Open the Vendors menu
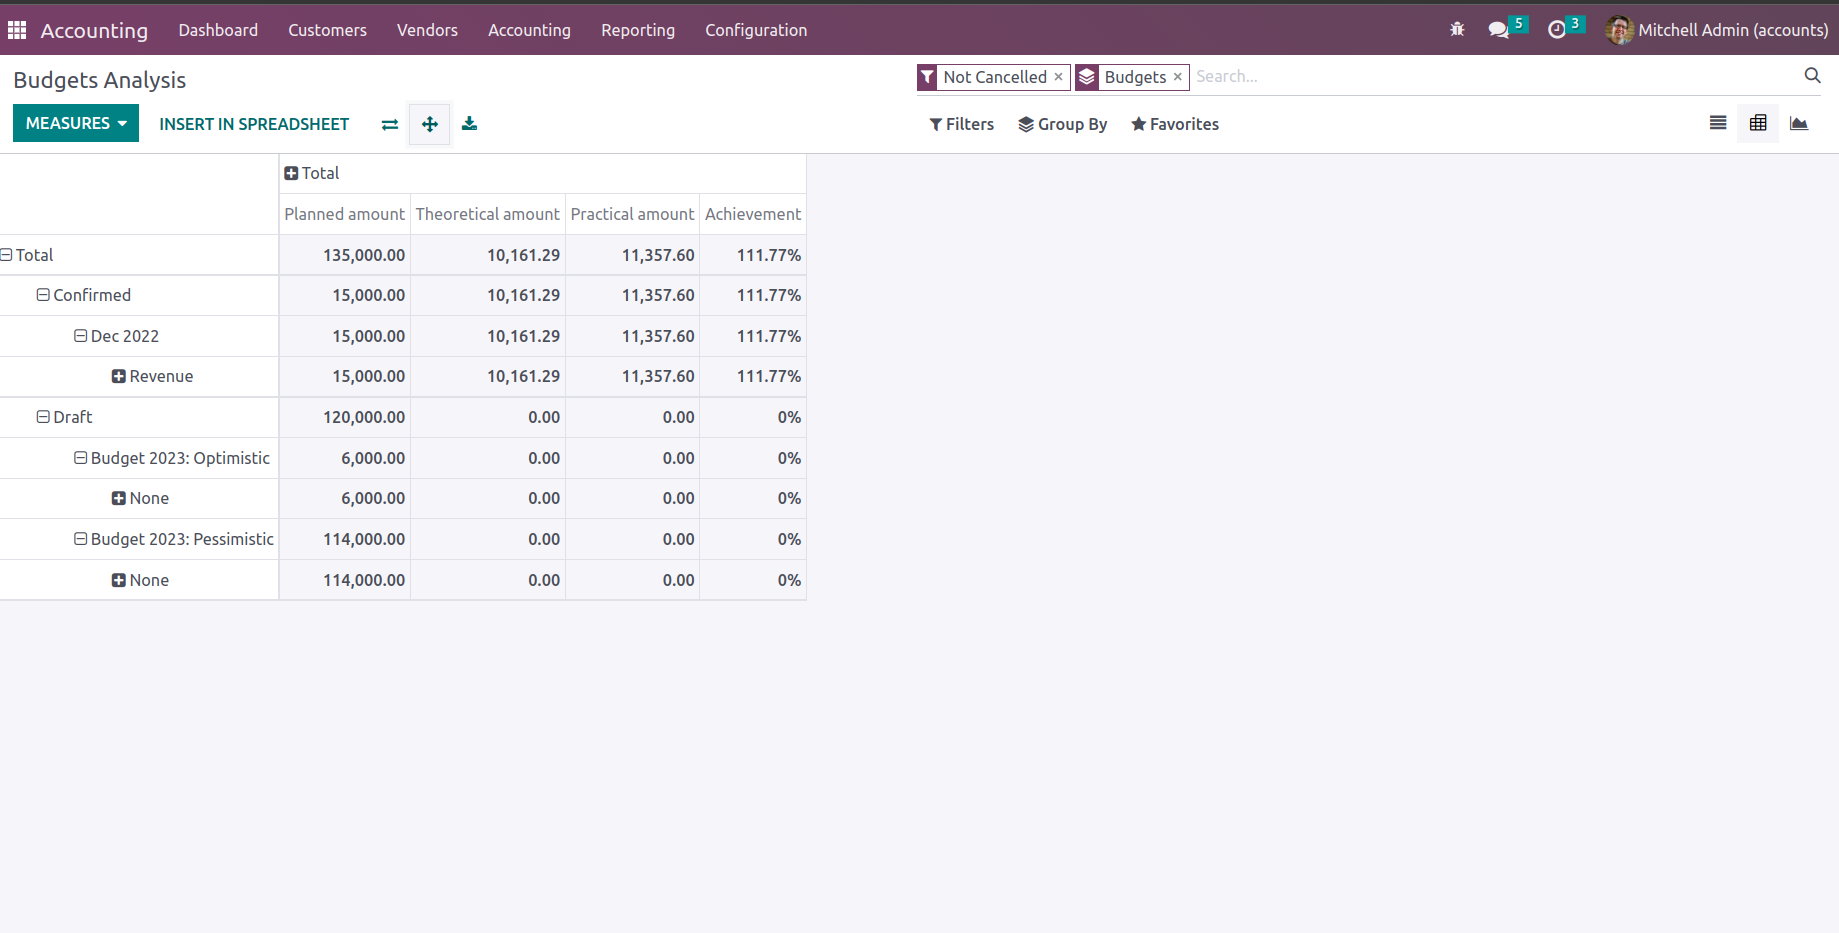The image size is (1839, 933). pyautogui.click(x=427, y=30)
